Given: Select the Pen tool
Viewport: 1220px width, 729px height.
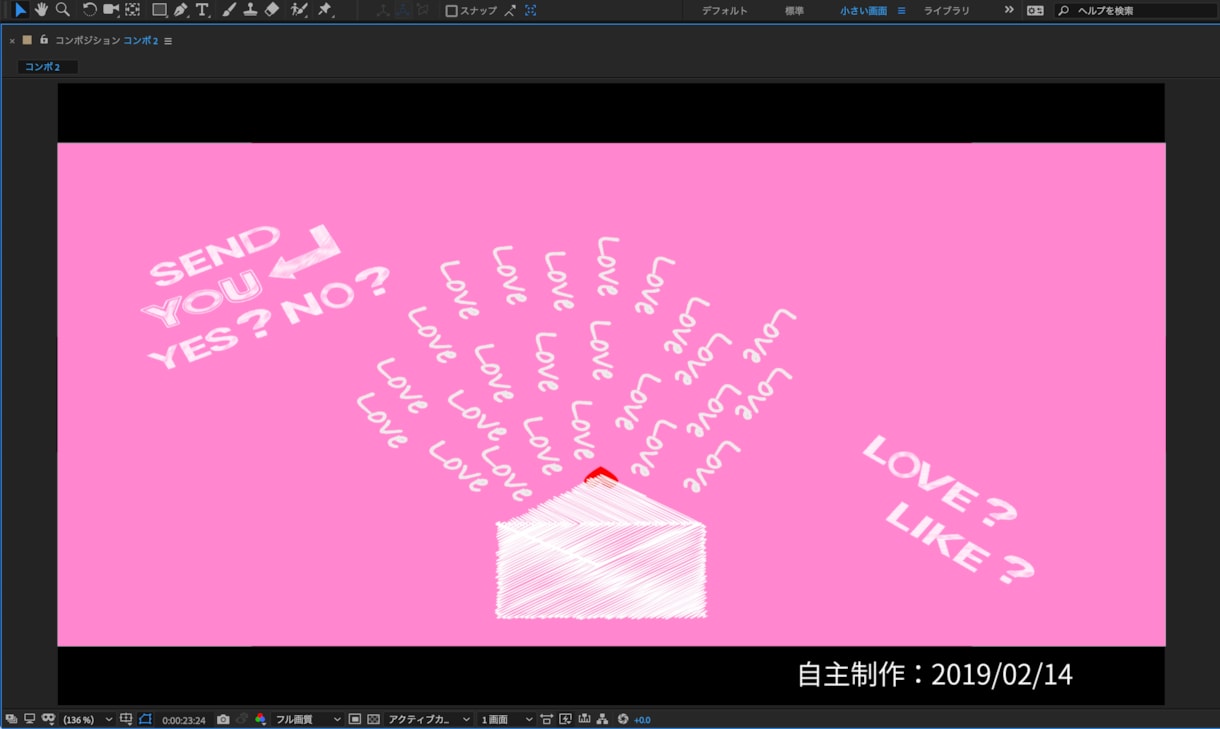Looking at the screenshot, I should point(181,10).
